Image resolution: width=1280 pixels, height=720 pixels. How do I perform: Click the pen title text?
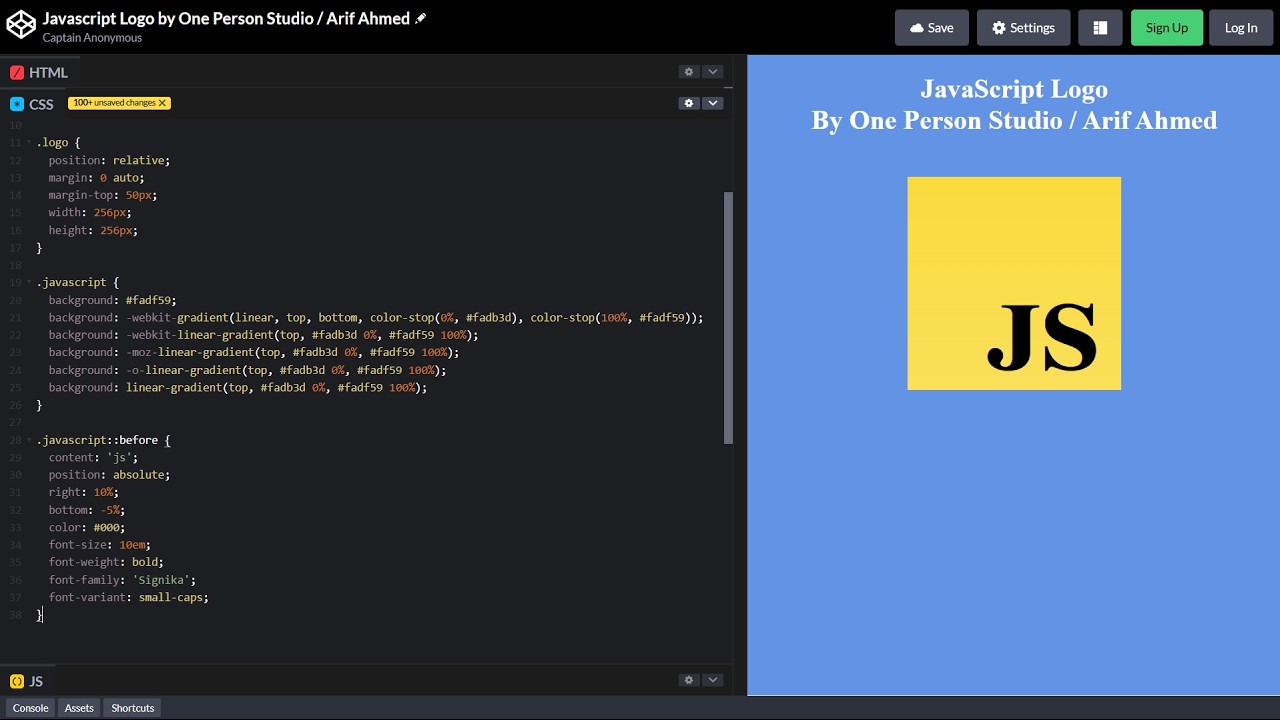tap(226, 19)
